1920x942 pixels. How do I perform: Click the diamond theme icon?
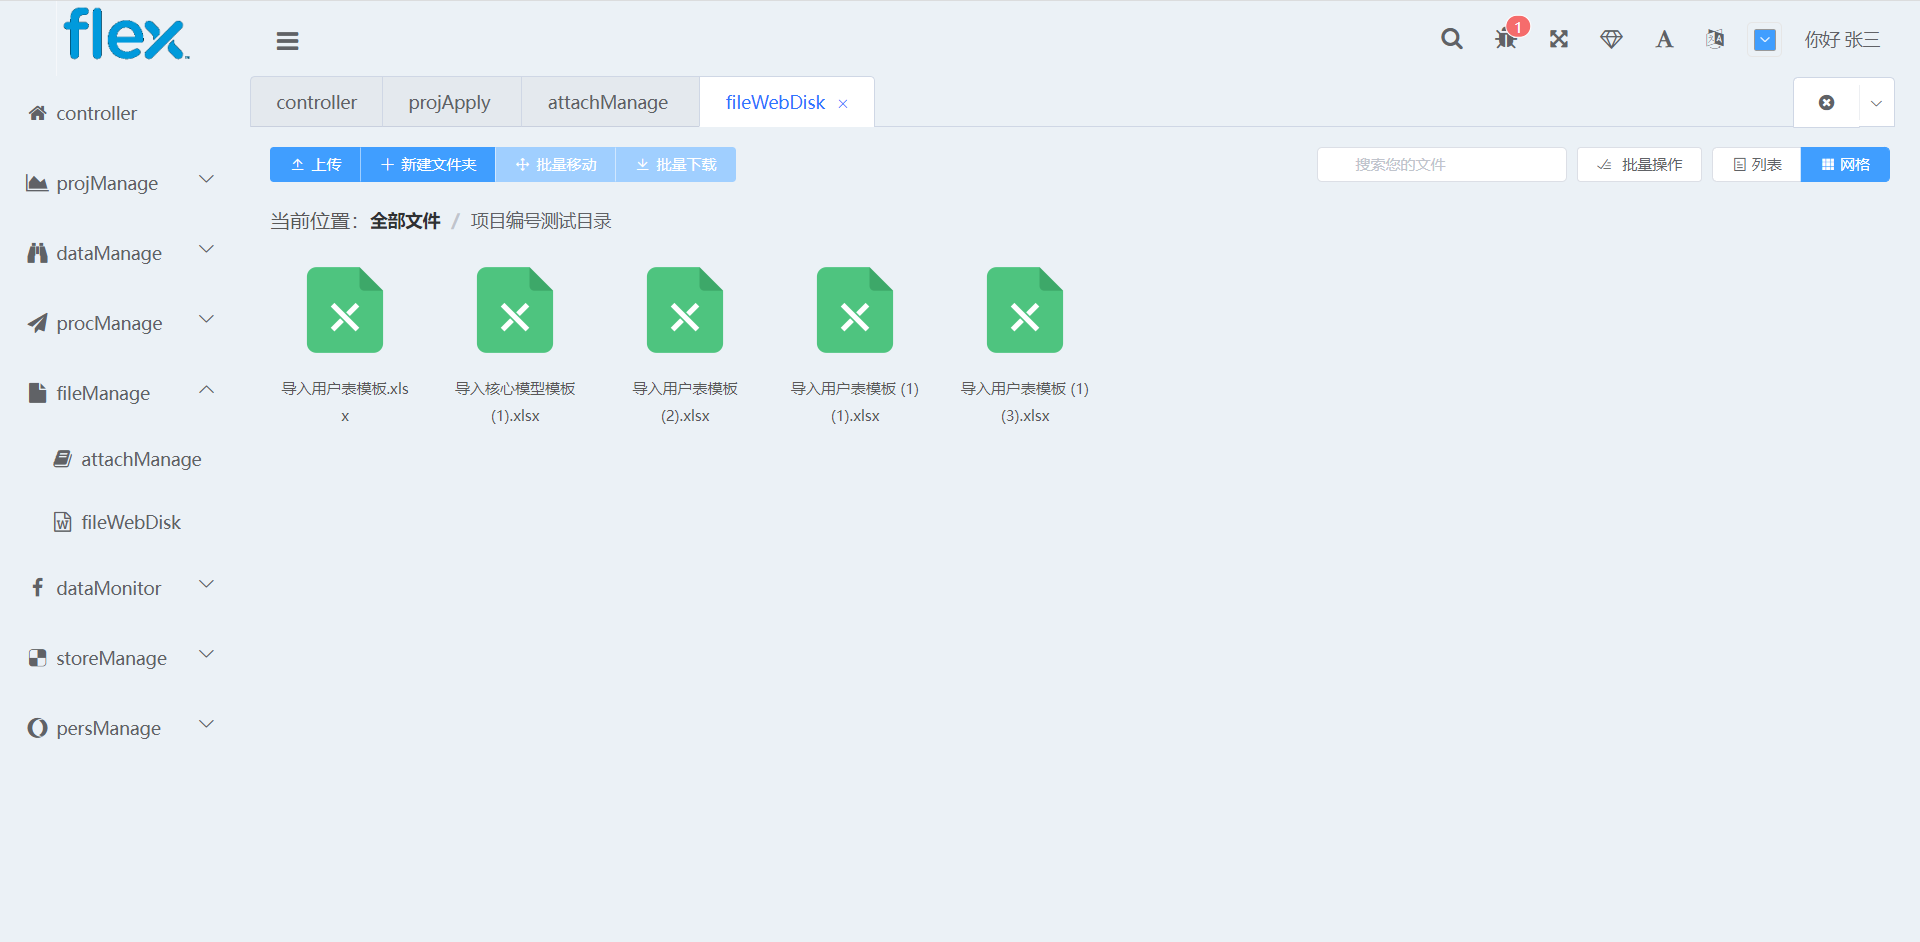point(1611,39)
